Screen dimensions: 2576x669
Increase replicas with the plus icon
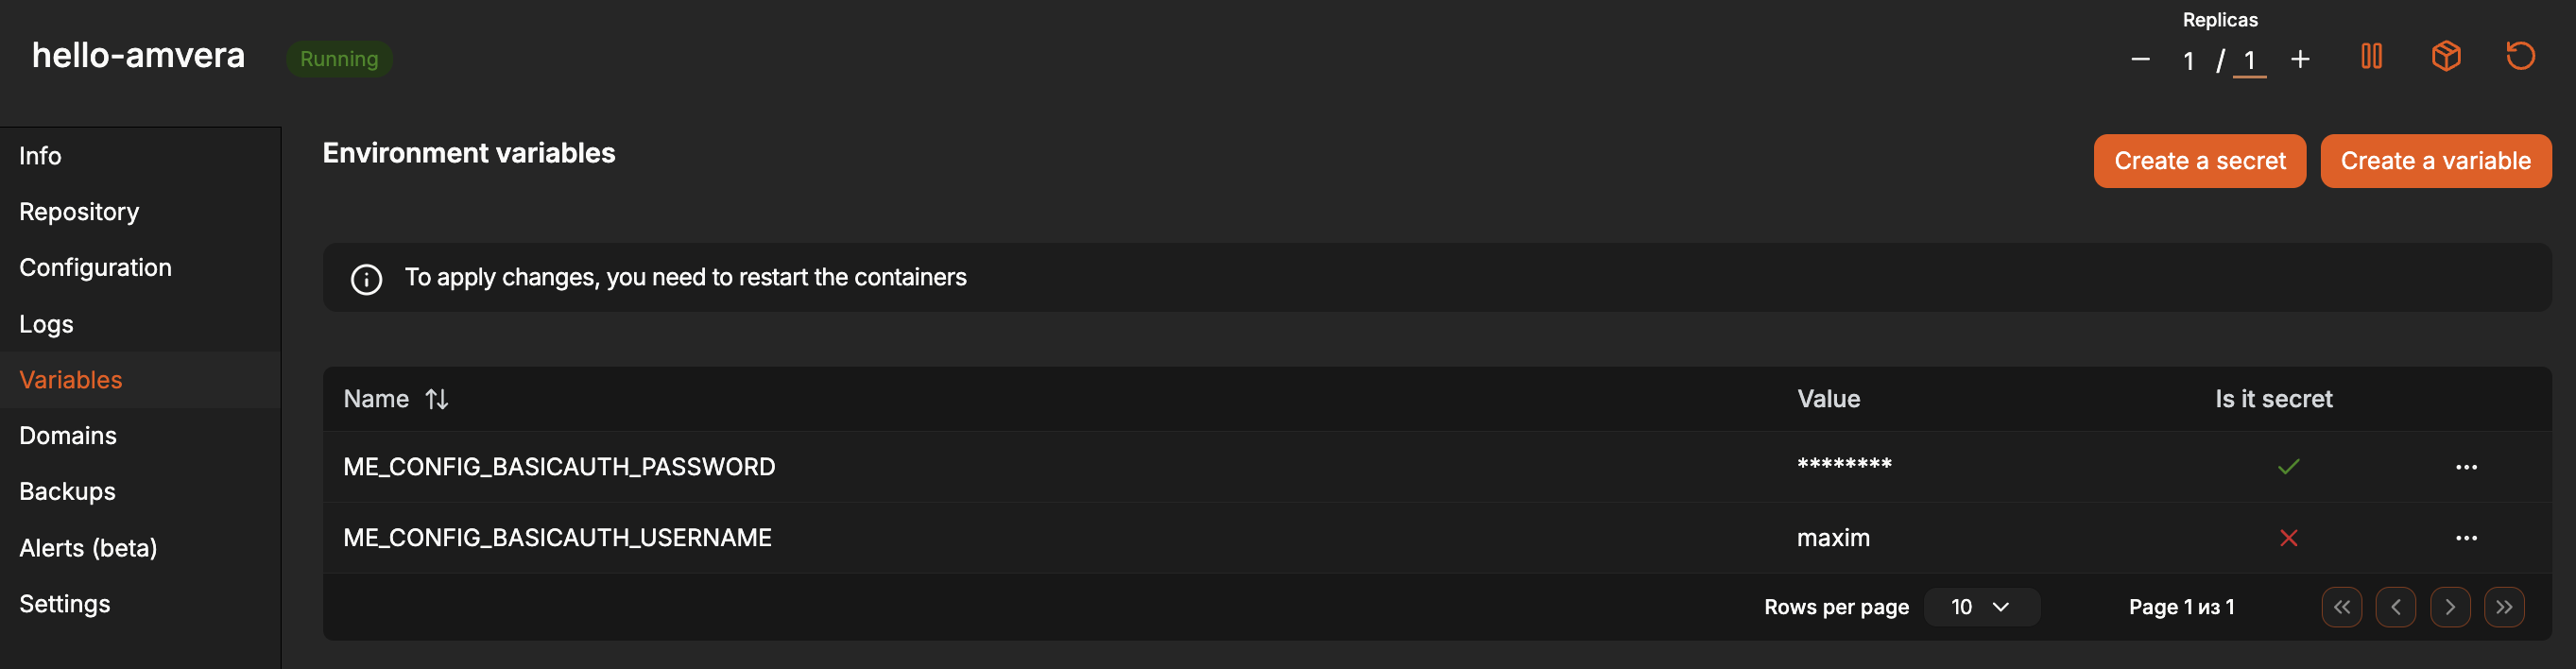[2300, 60]
